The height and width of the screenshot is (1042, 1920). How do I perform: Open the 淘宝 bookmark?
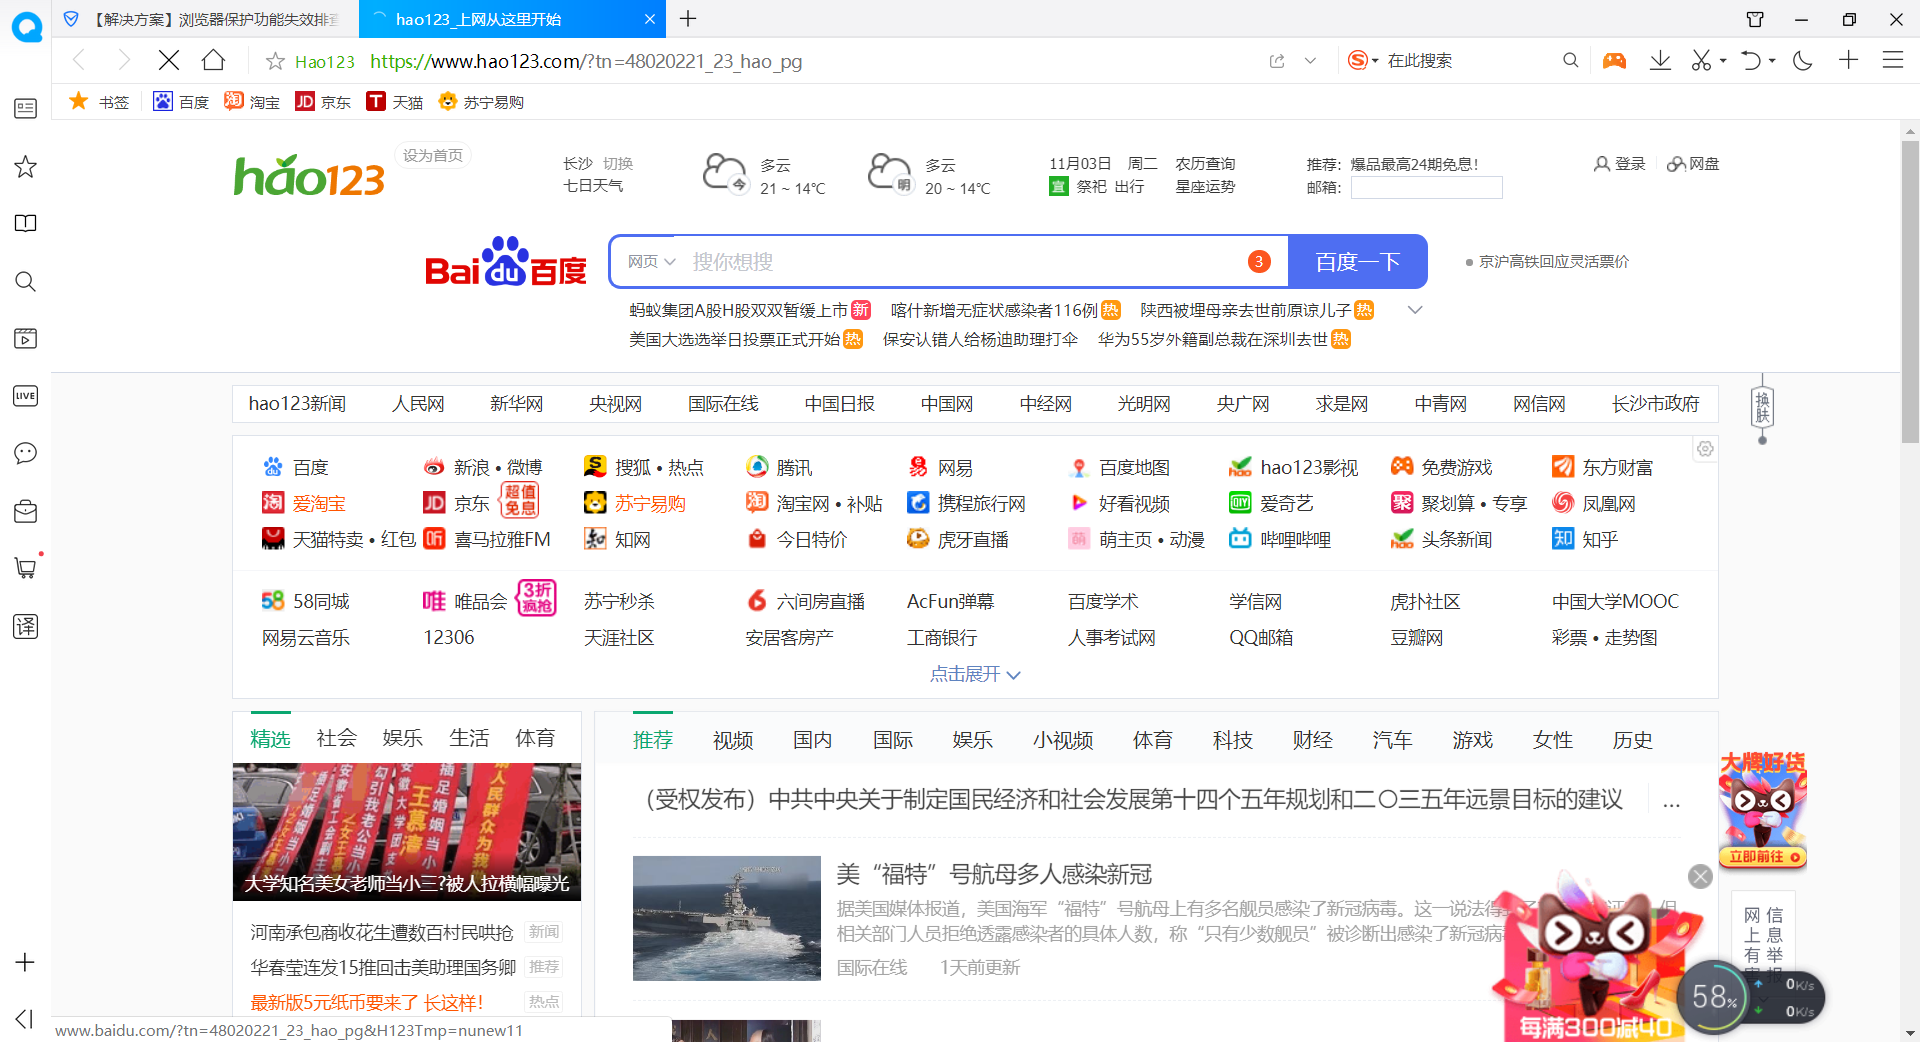(x=252, y=101)
